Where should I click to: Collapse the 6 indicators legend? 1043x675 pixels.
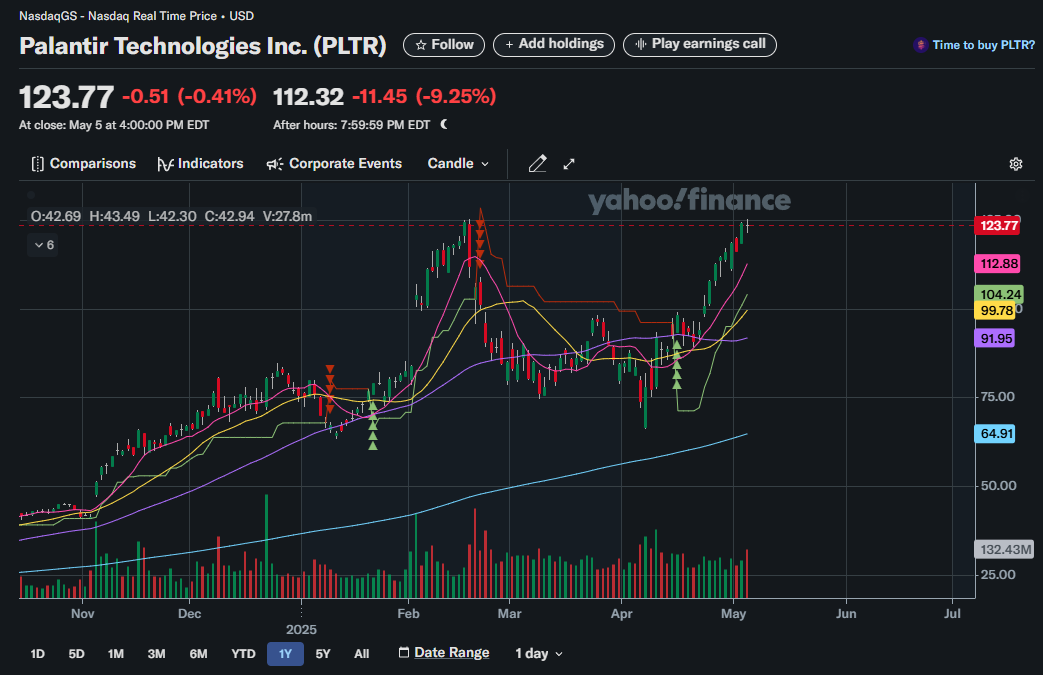44,245
